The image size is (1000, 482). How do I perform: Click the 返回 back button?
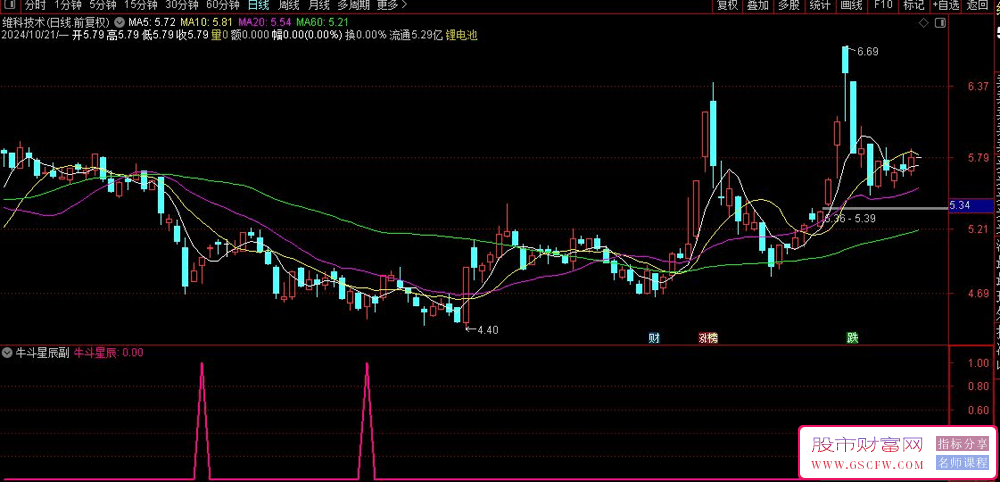tap(977, 6)
